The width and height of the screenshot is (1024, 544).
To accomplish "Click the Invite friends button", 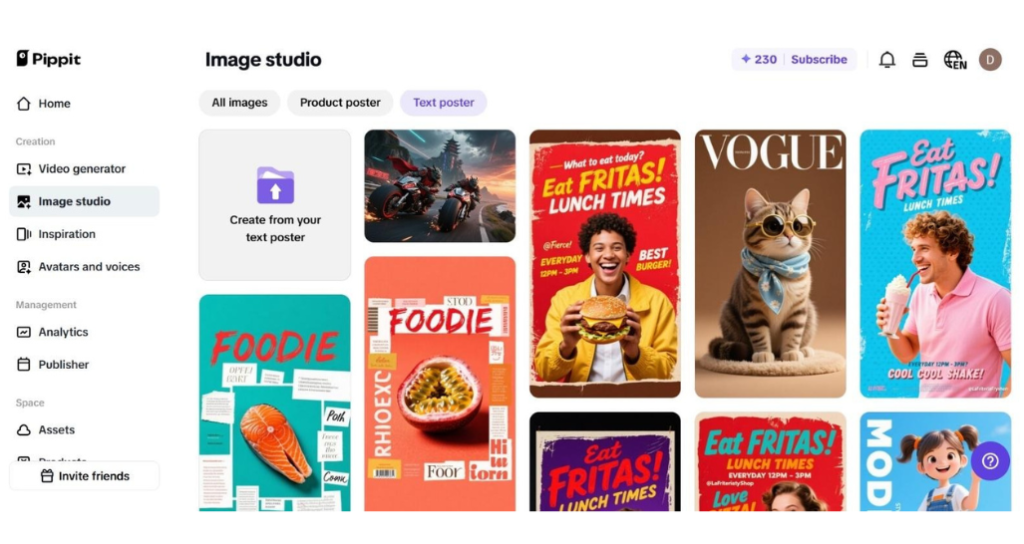I will [x=85, y=476].
